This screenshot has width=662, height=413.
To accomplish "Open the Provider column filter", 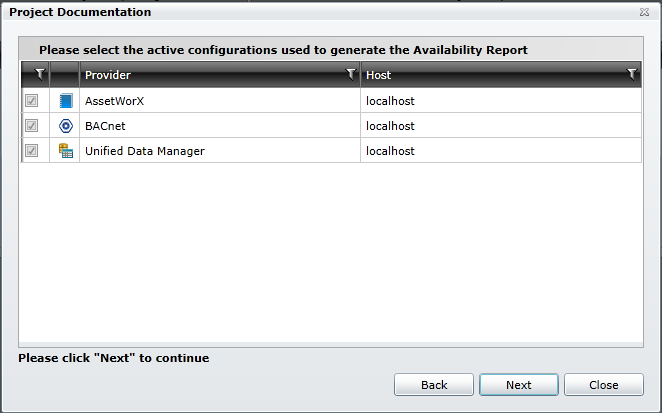I will [x=350, y=74].
